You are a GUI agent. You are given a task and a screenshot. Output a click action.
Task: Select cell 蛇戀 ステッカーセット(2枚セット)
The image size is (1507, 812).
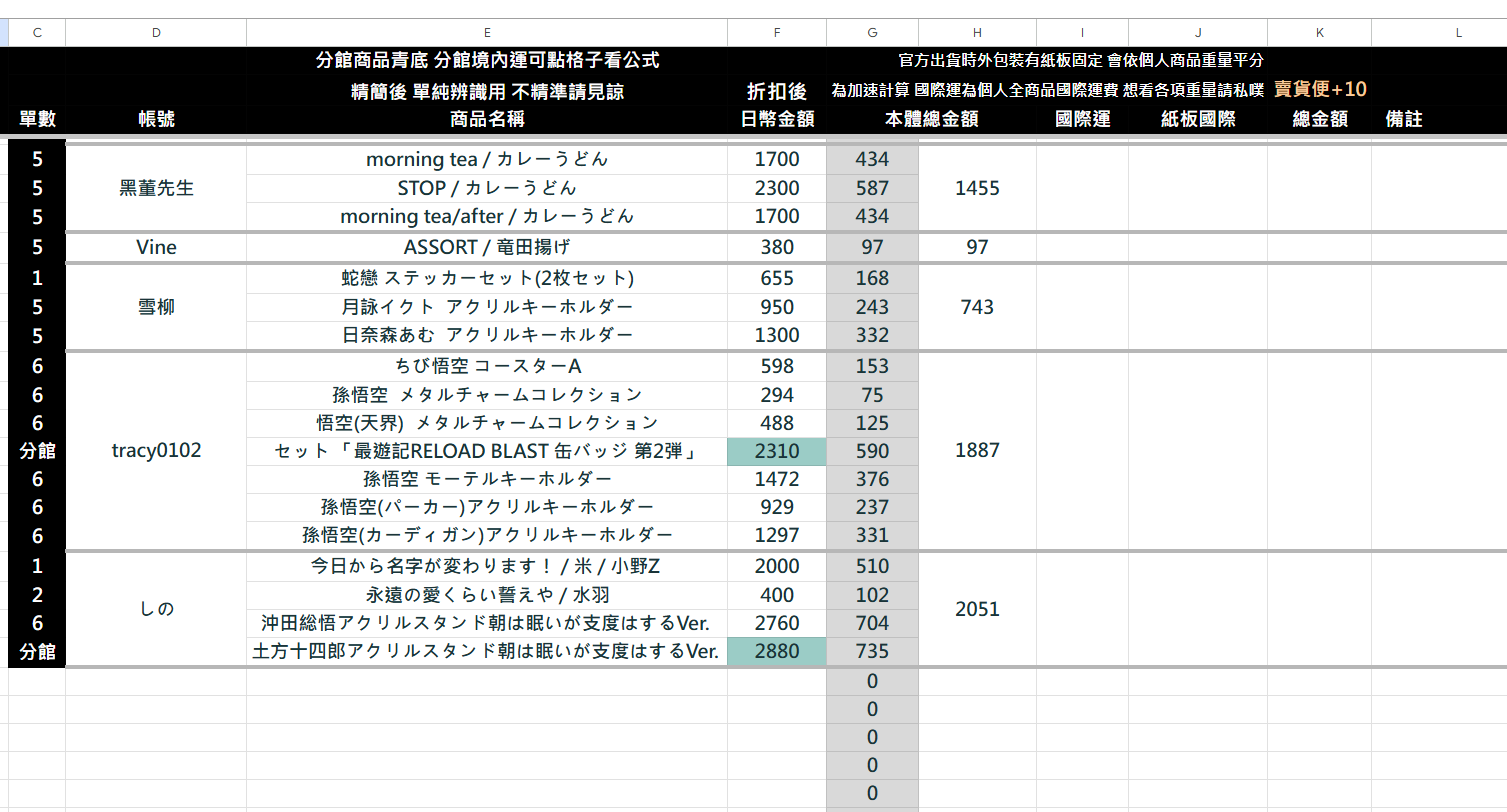[487, 278]
